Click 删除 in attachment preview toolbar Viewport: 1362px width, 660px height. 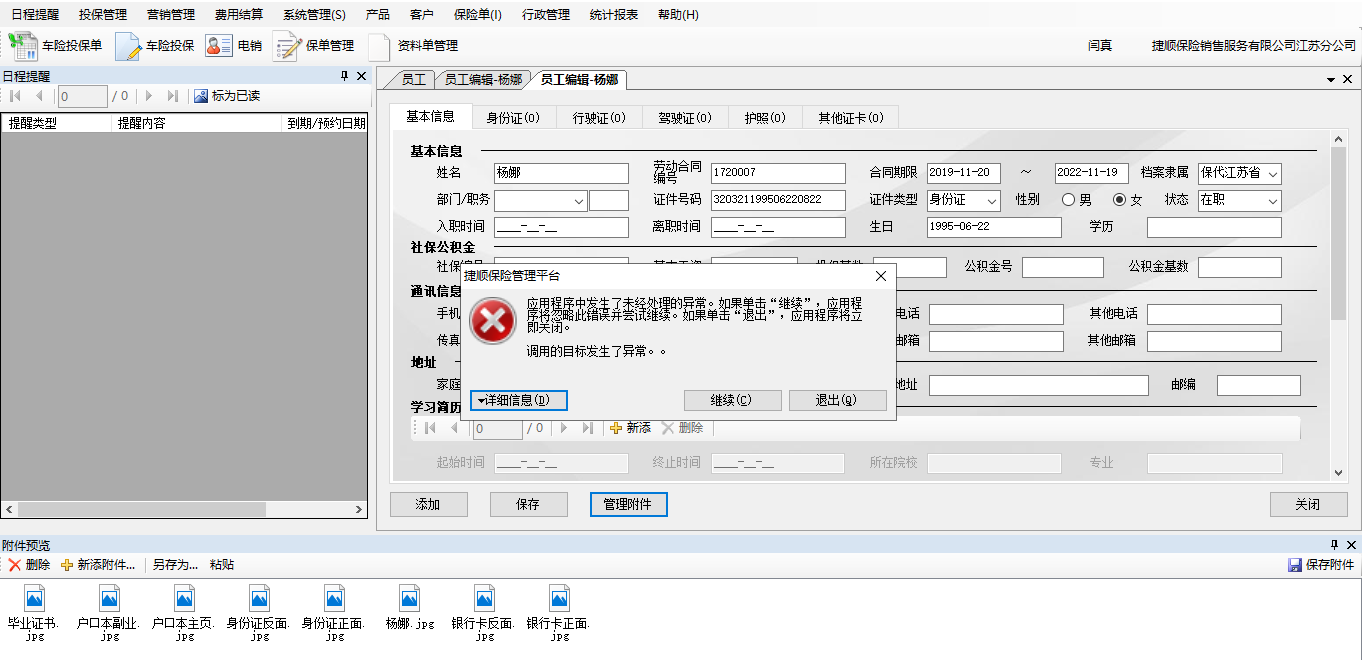click(x=29, y=565)
